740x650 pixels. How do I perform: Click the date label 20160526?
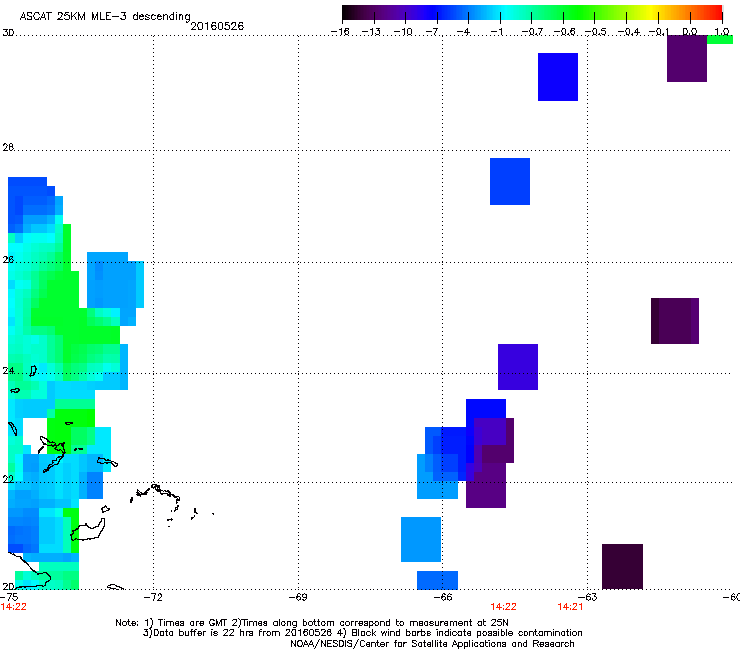pos(217,26)
